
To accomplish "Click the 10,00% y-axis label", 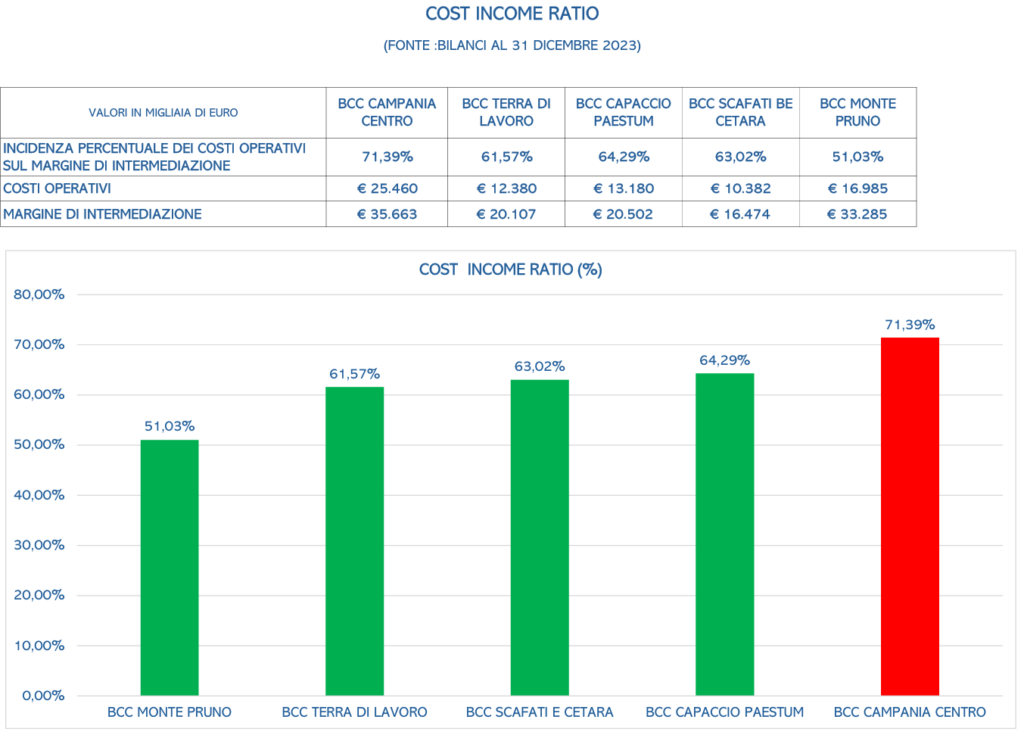I will 39,645.
